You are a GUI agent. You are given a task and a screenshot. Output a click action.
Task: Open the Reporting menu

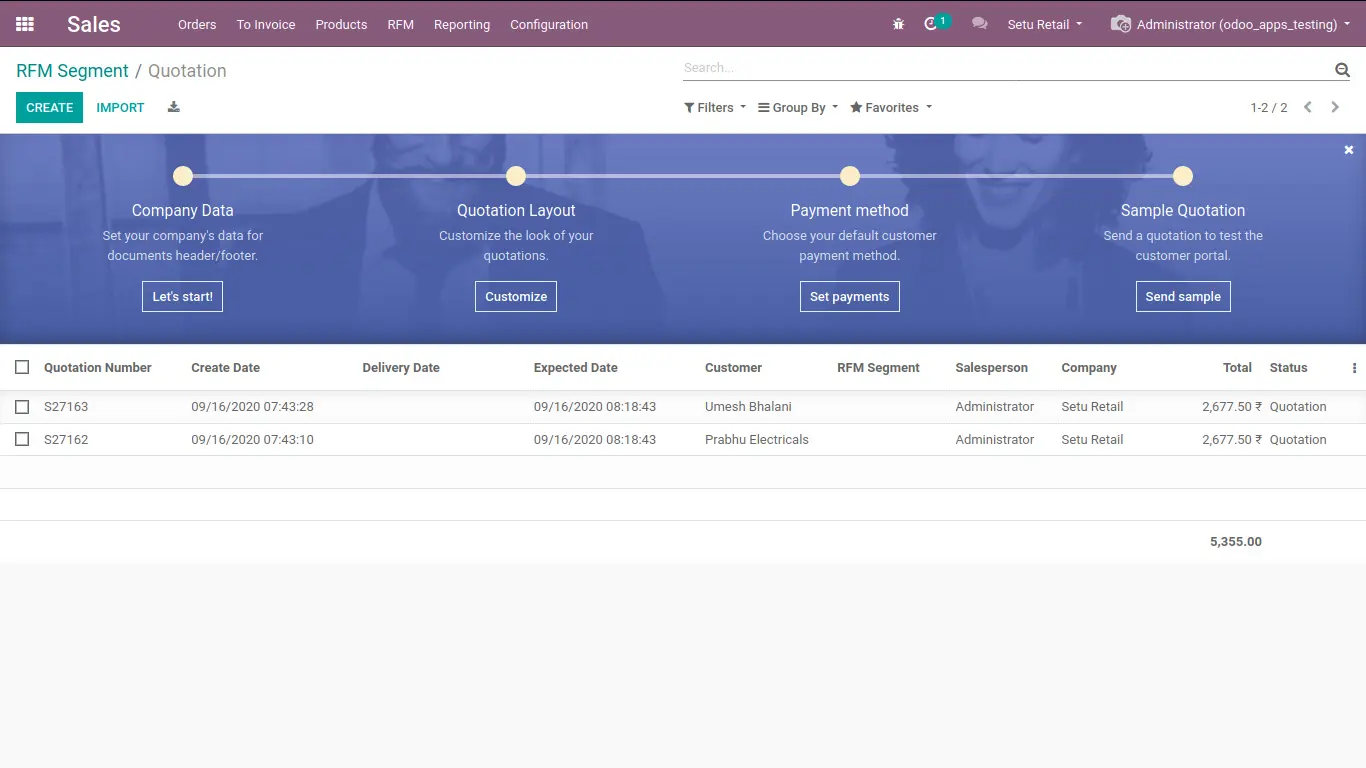[x=462, y=24]
